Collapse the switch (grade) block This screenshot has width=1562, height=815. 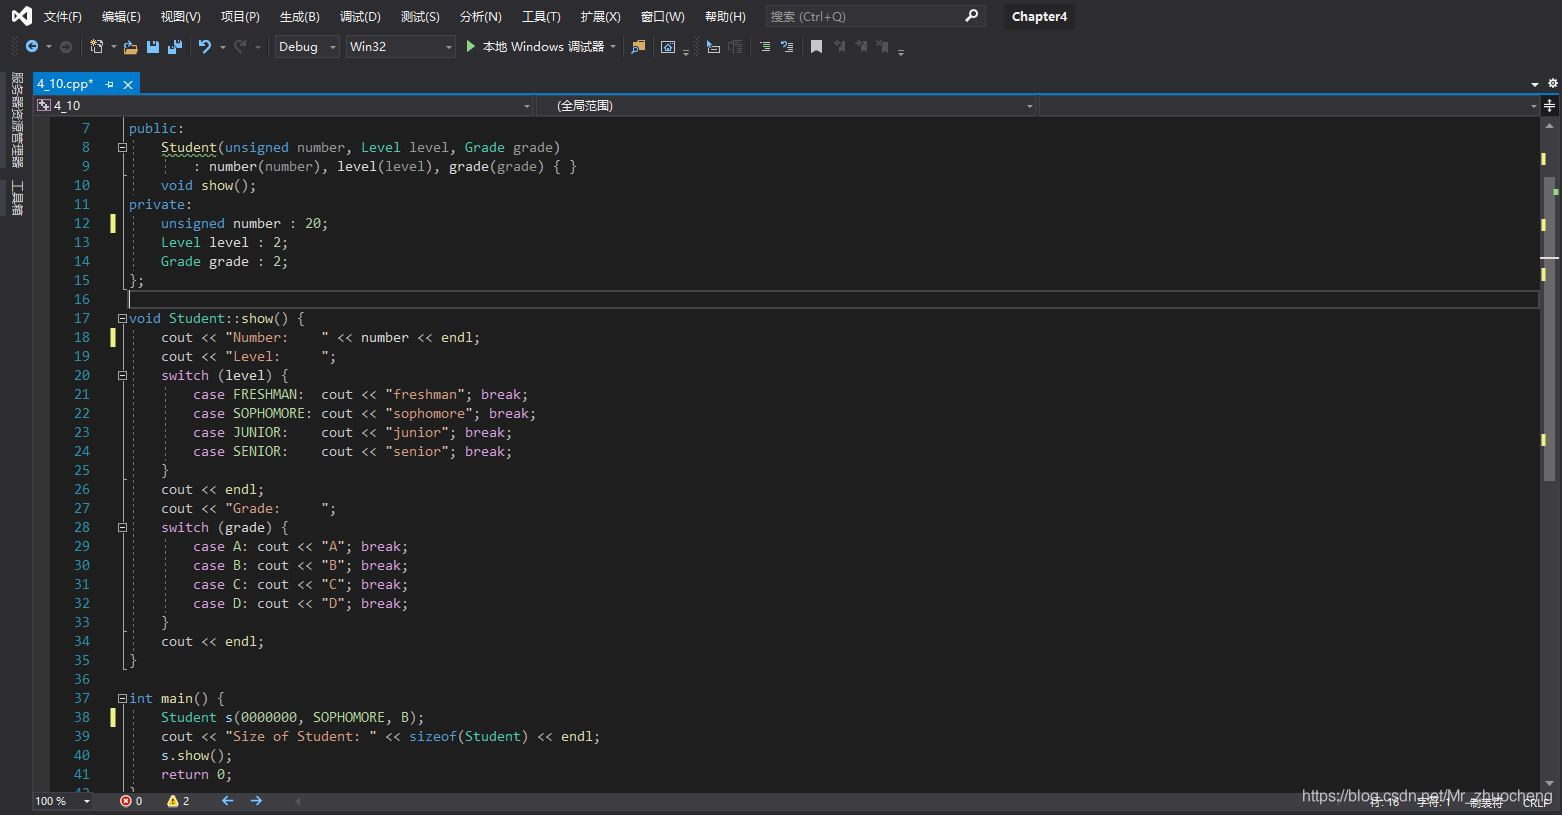pos(122,527)
